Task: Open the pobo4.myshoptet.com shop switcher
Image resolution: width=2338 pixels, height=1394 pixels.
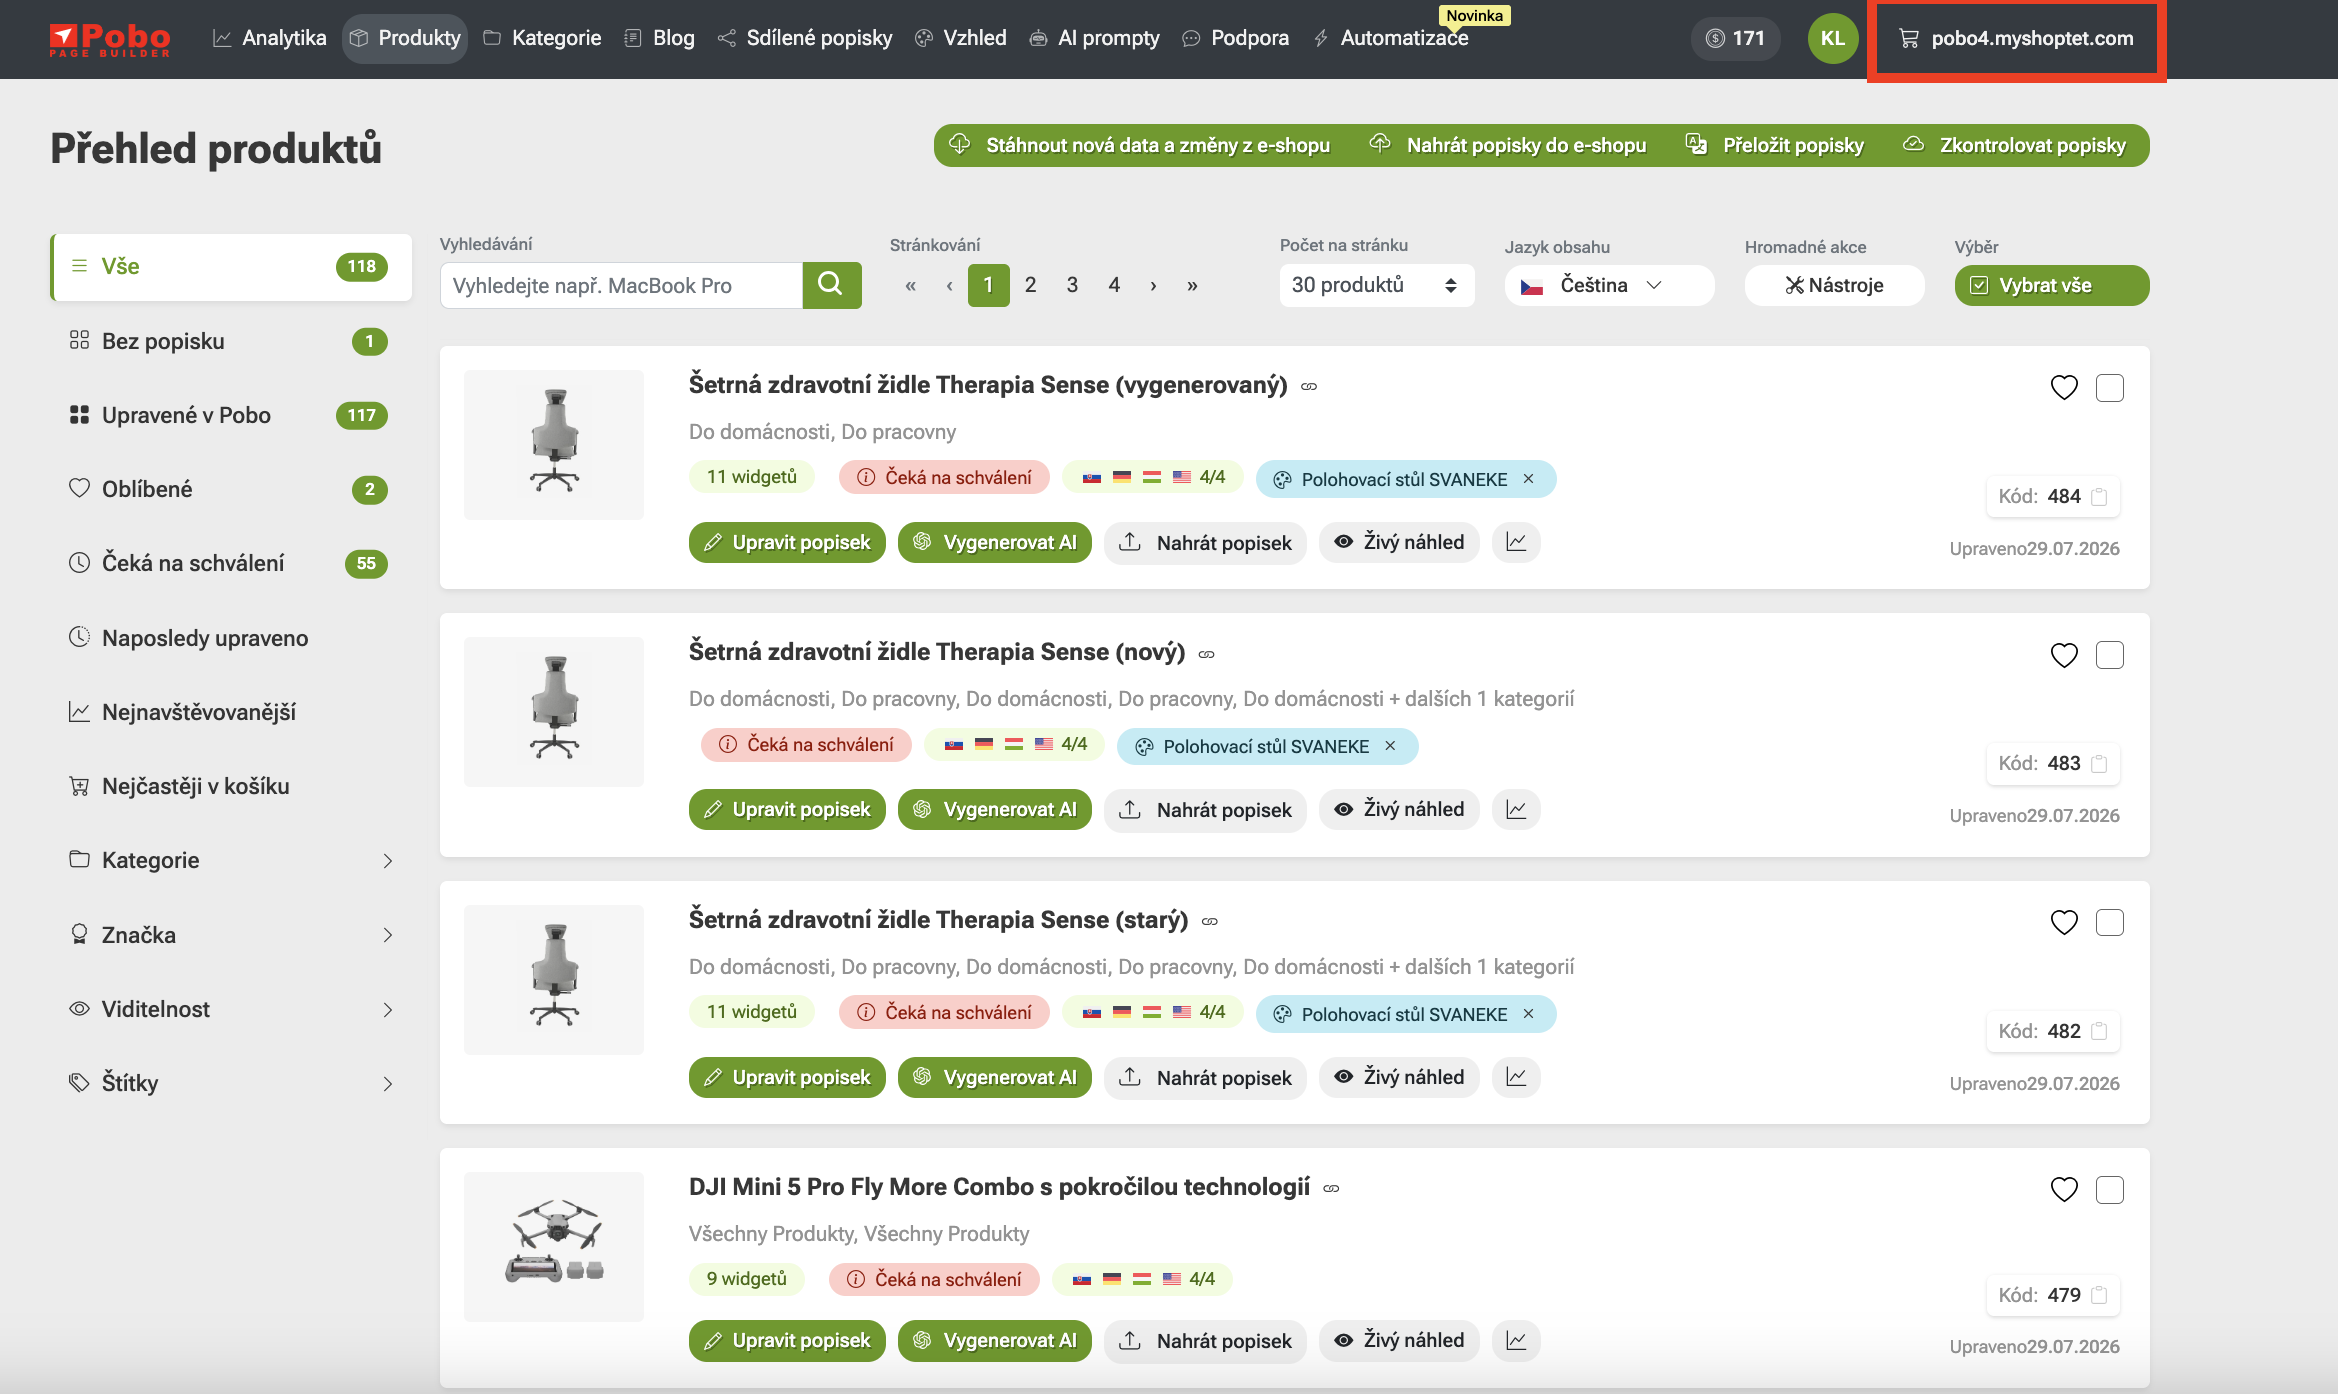Action: tap(2016, 38)
